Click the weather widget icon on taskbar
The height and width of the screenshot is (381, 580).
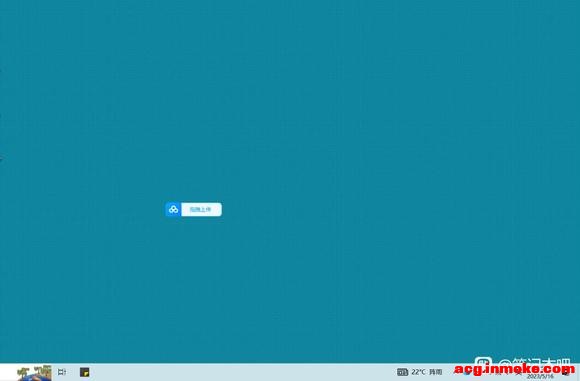[402, 372]
